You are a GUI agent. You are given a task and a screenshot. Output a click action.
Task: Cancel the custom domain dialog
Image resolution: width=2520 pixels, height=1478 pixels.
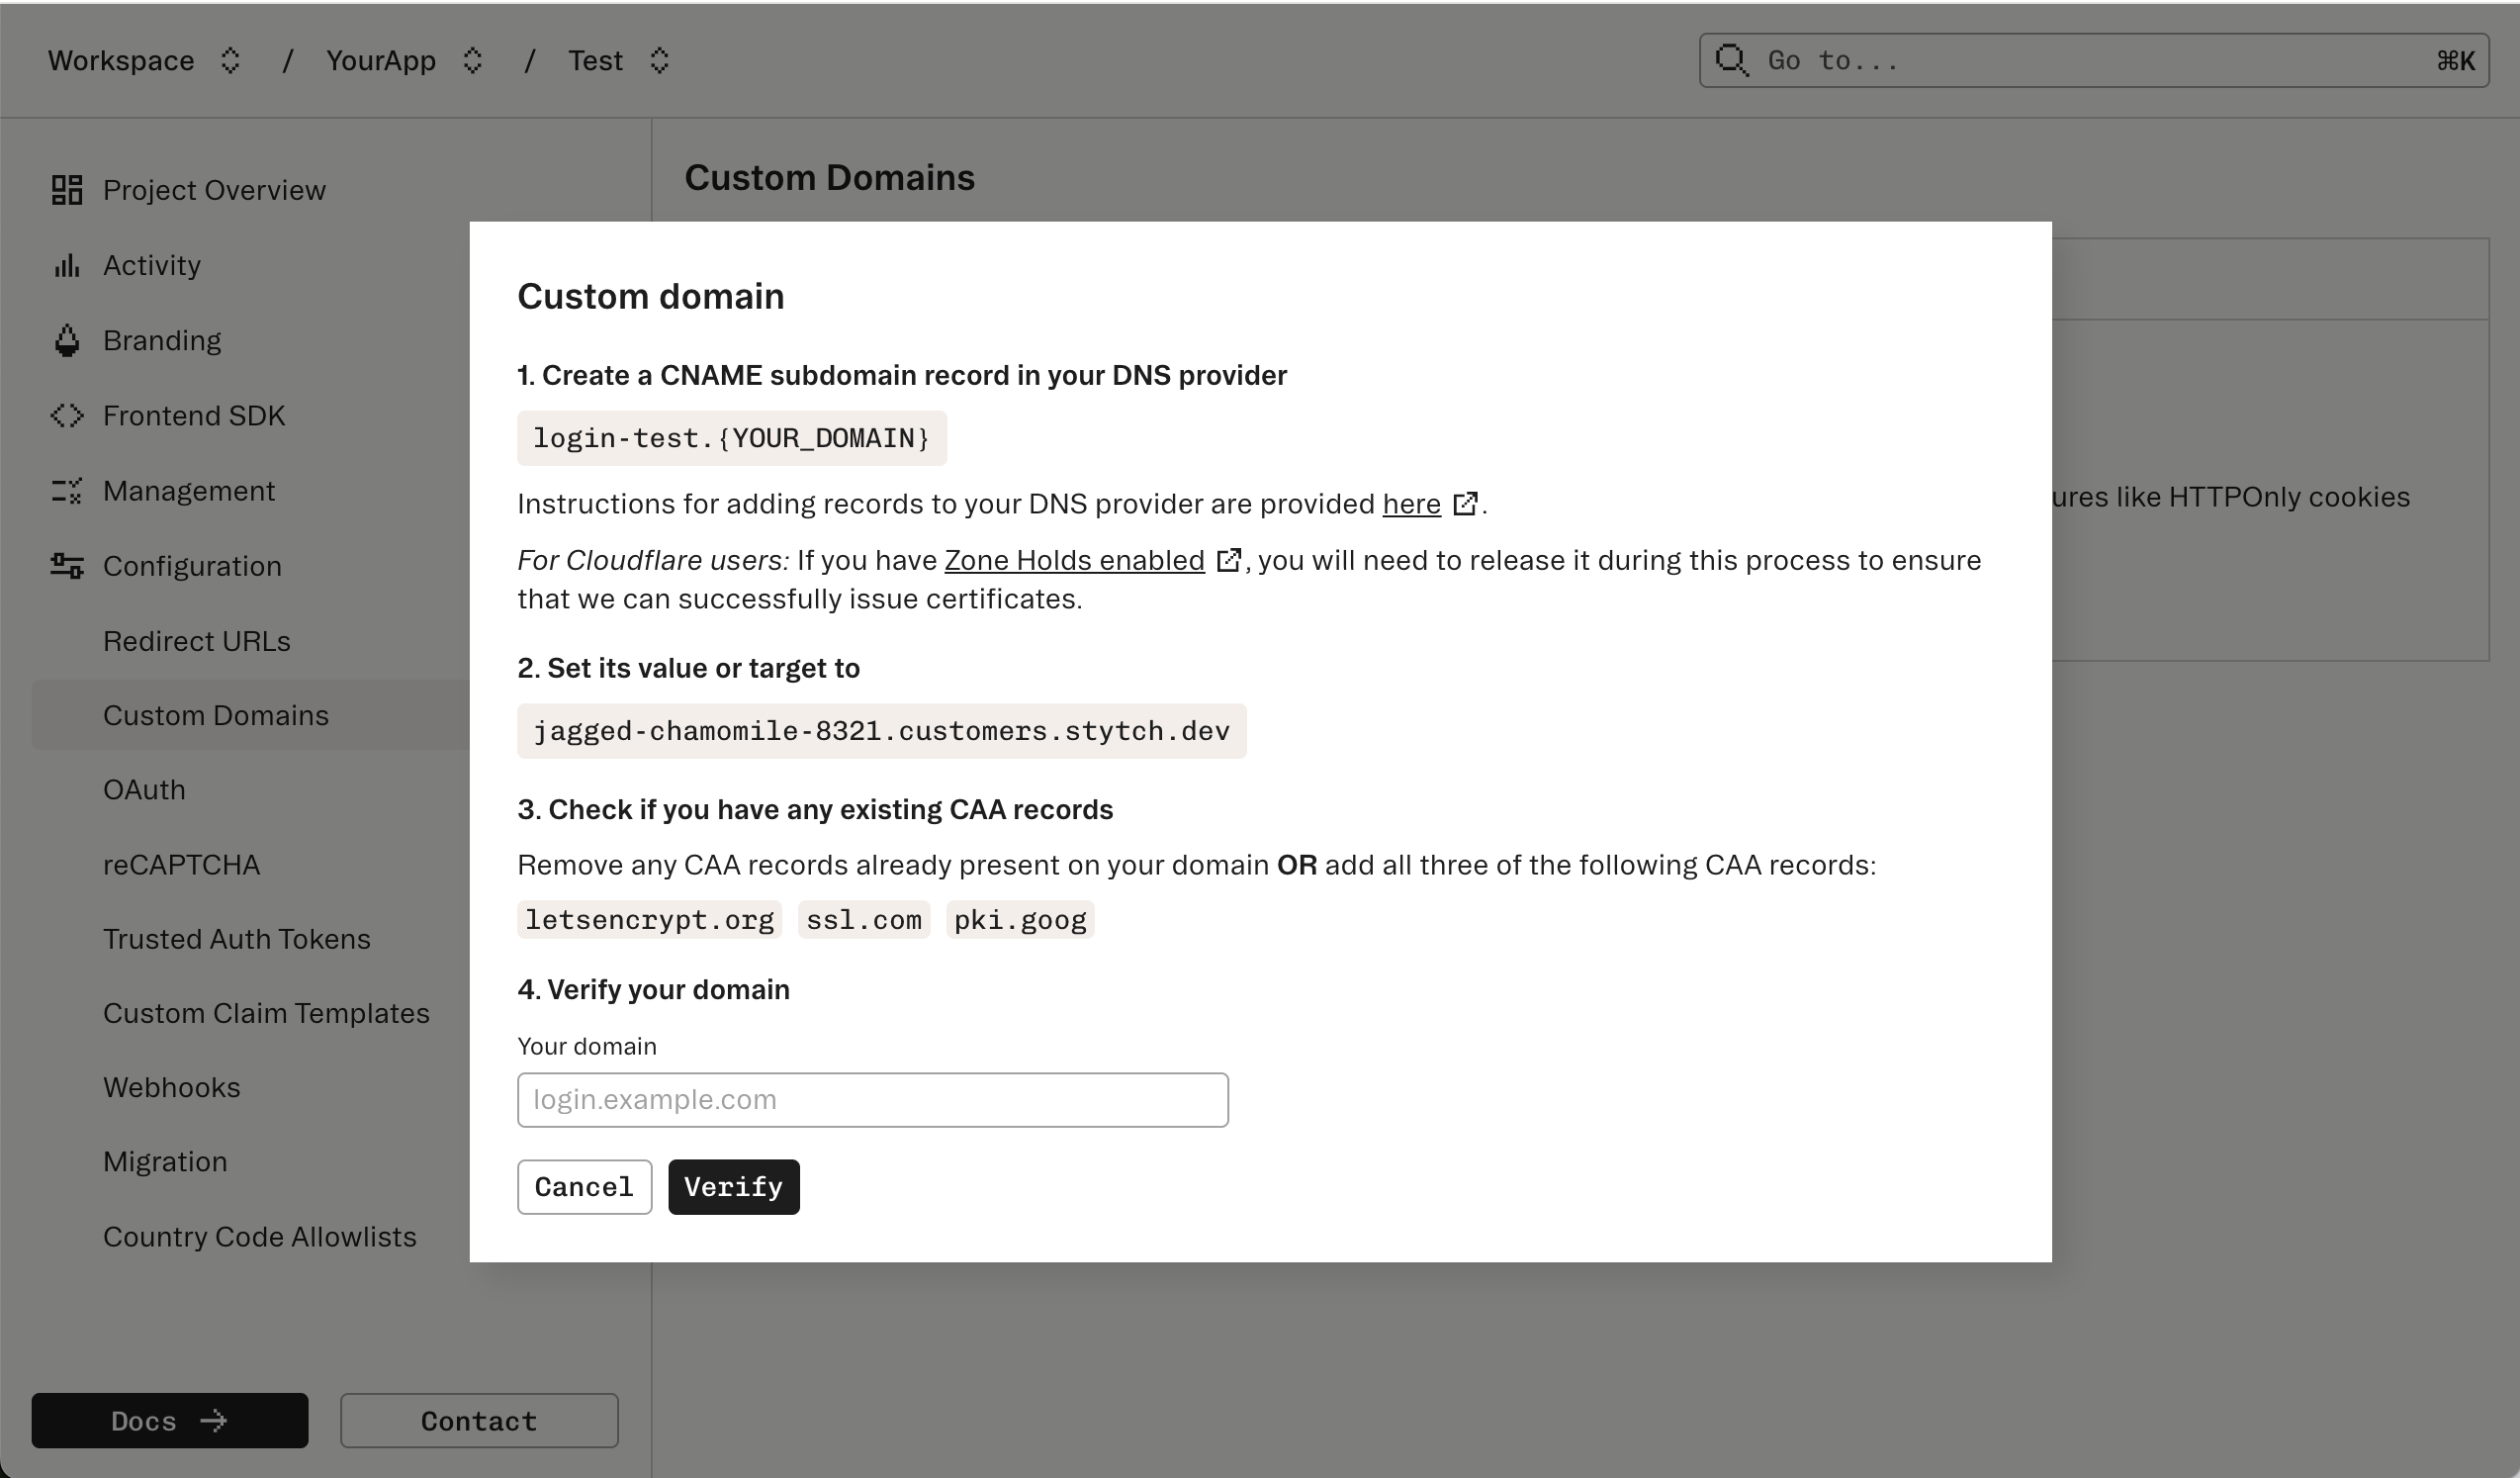pos(584,1186)
